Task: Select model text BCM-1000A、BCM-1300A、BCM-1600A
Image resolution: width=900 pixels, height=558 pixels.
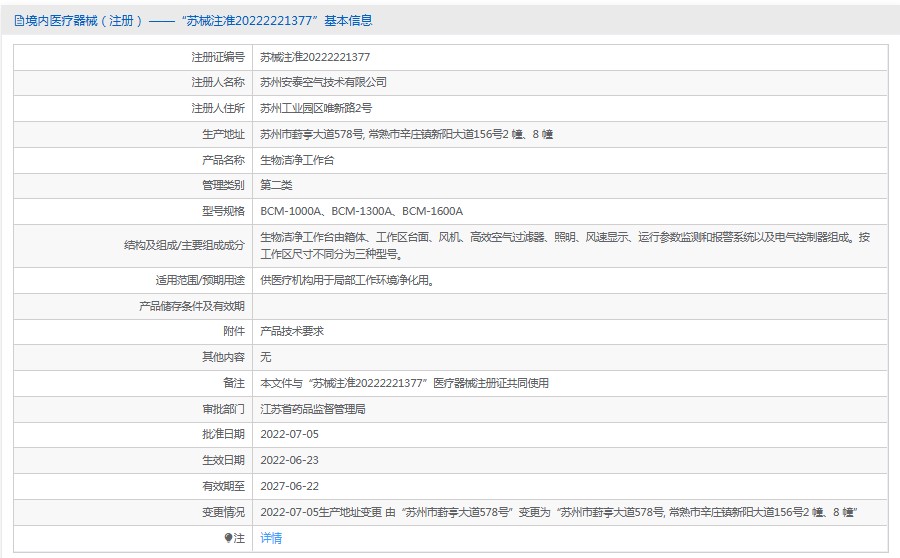Action: point(362,211)
